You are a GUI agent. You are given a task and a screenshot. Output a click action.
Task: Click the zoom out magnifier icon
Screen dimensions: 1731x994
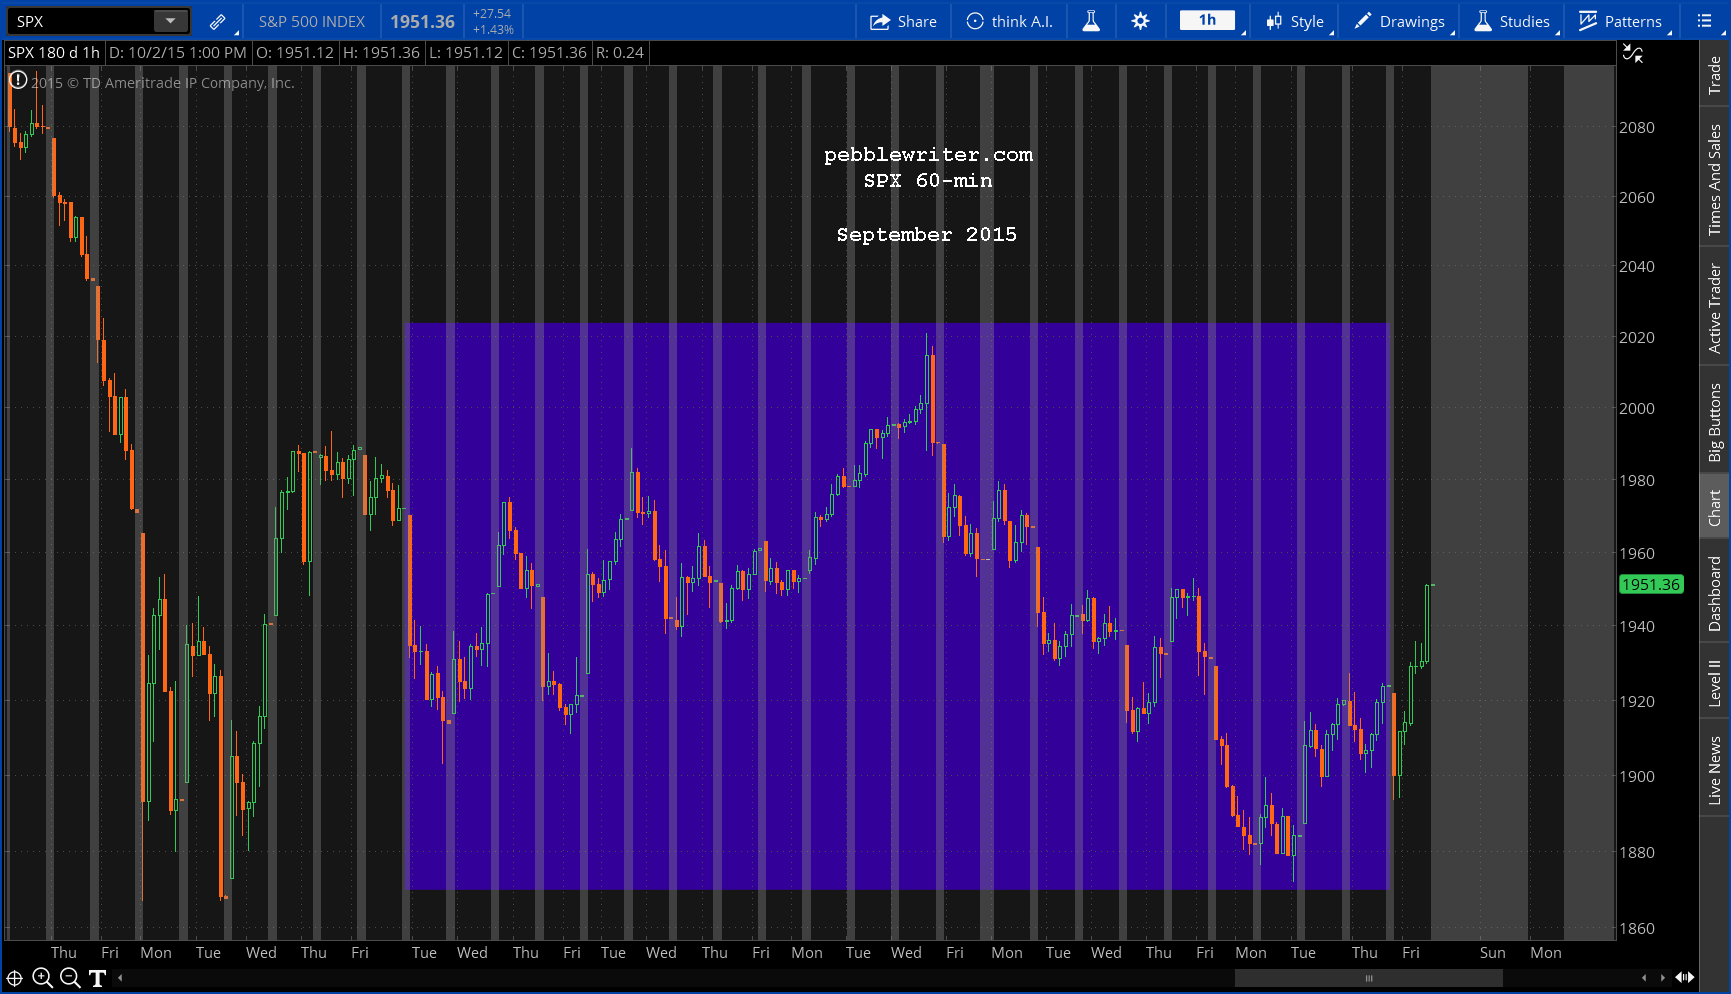pos(70,978)
